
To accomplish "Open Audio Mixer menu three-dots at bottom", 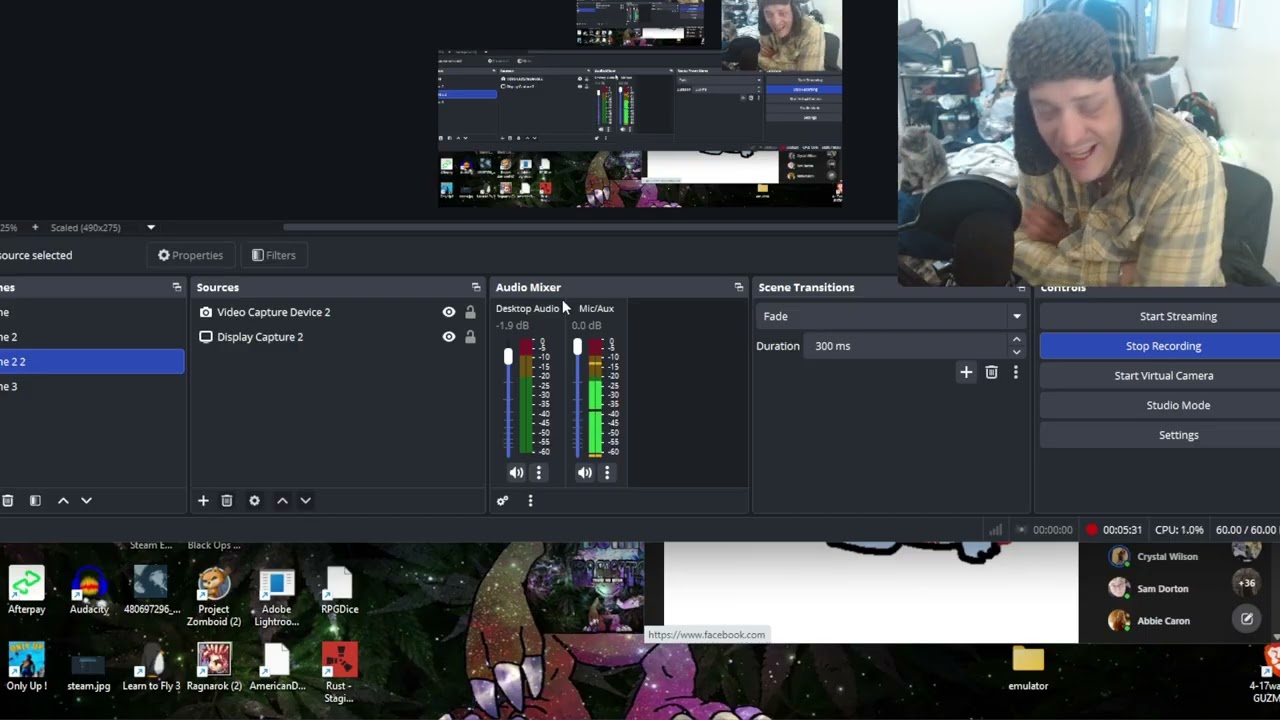I will 530,500.
